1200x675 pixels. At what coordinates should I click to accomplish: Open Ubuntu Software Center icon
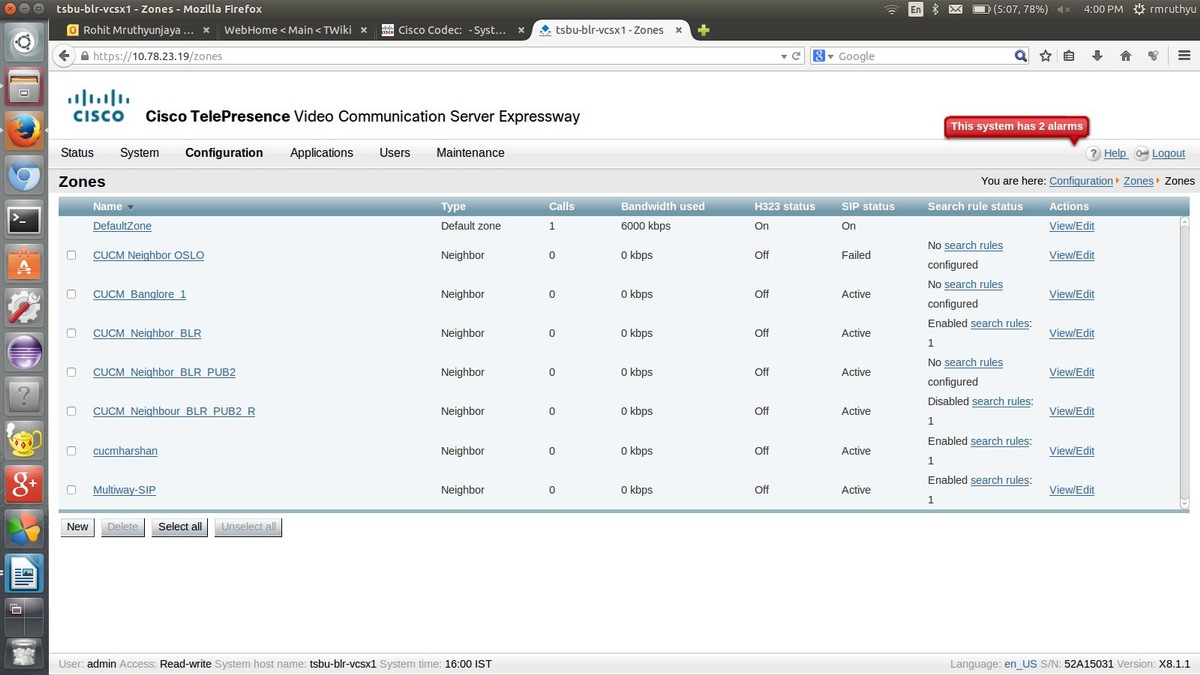click(x=24, y=263)
